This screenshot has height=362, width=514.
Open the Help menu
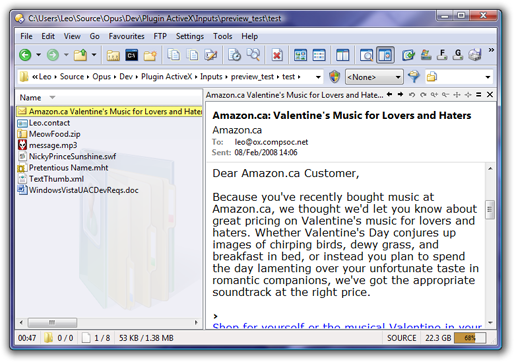coord(250,36)
